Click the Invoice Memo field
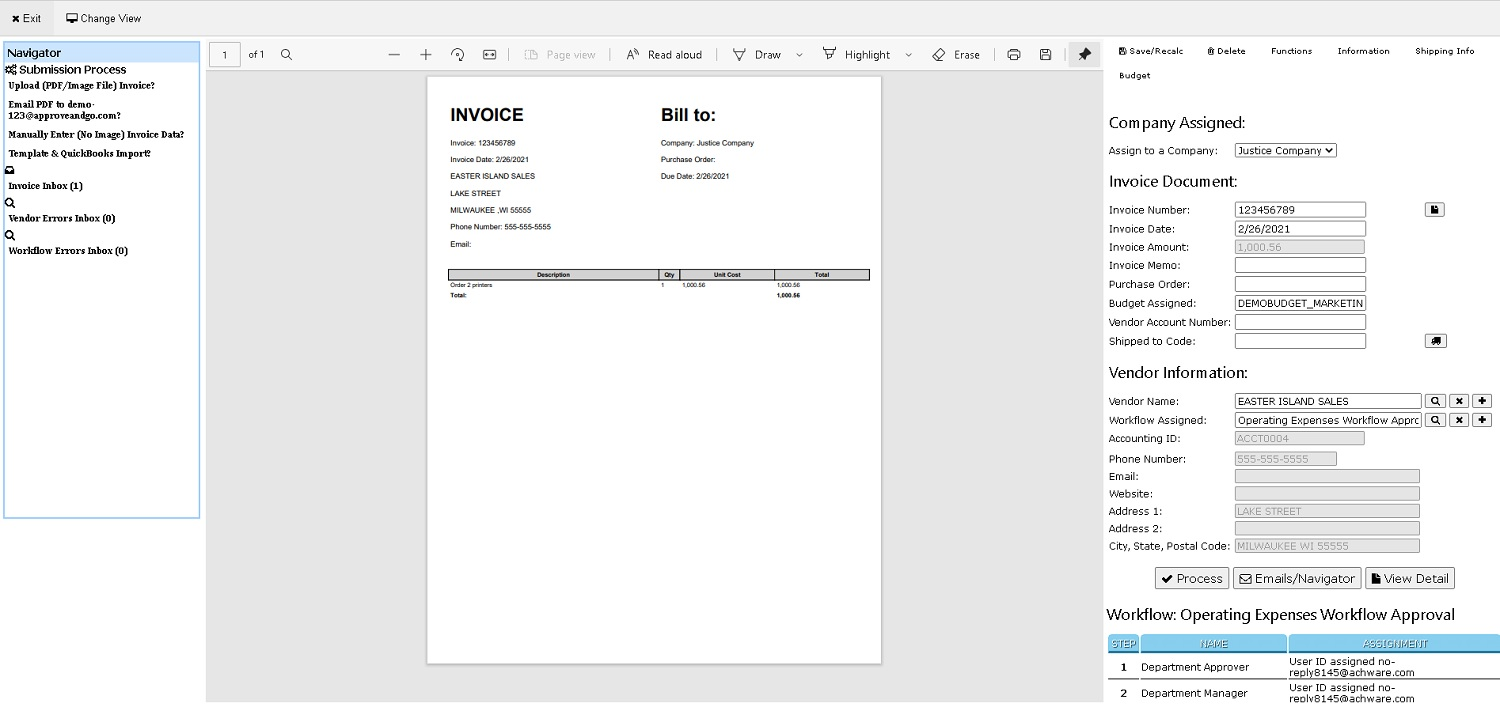The height and width of the screenshot is (704, 1500). 1300,266
